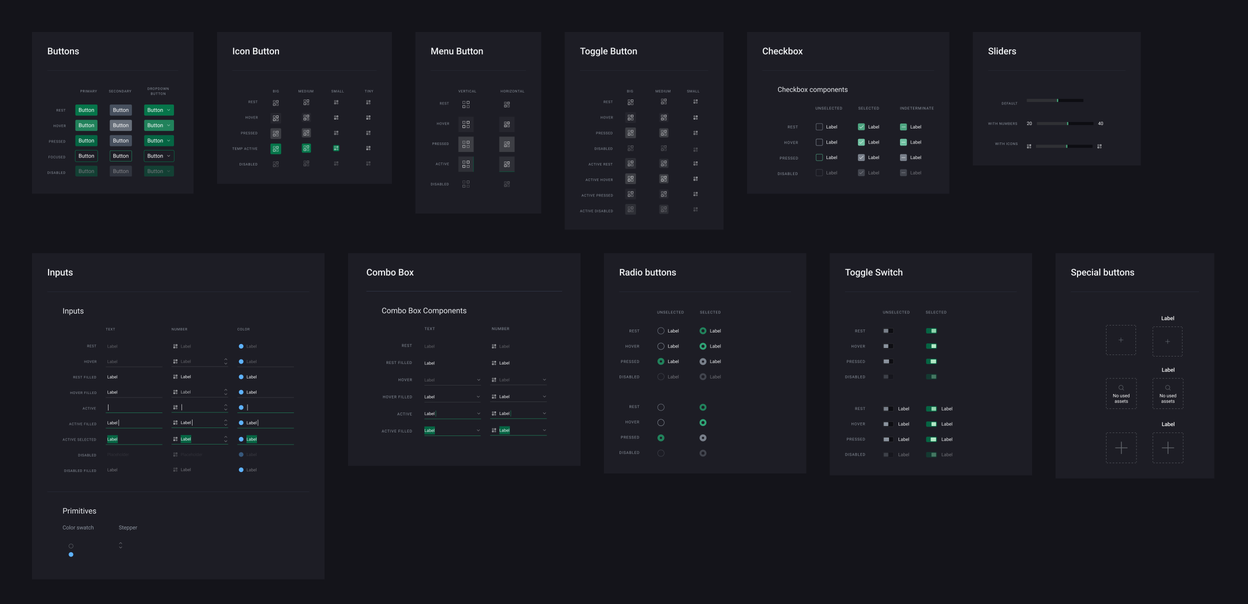
Task: Click the vertical hover Menu Button icon
Action: [x=466, y=124]
